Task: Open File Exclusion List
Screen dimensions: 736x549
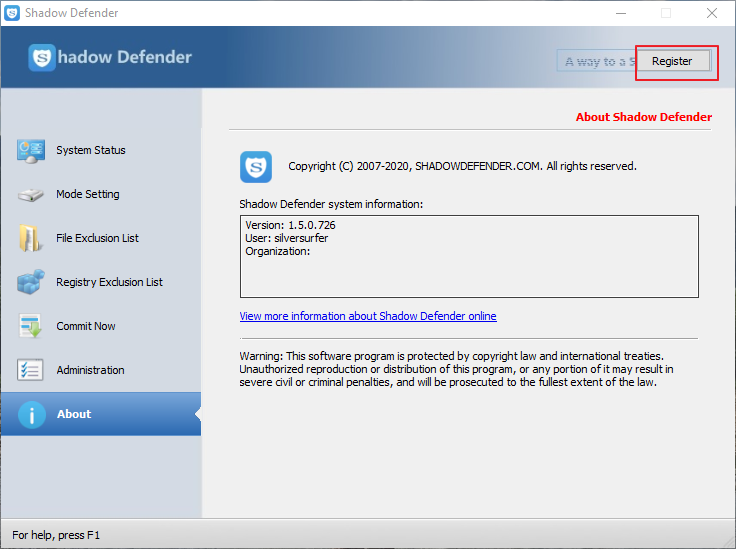Action: coord(101,238)
